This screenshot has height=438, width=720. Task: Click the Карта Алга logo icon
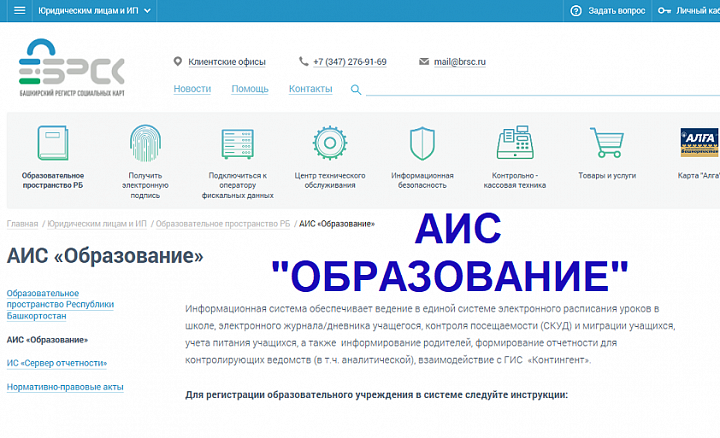click(698, 143)
